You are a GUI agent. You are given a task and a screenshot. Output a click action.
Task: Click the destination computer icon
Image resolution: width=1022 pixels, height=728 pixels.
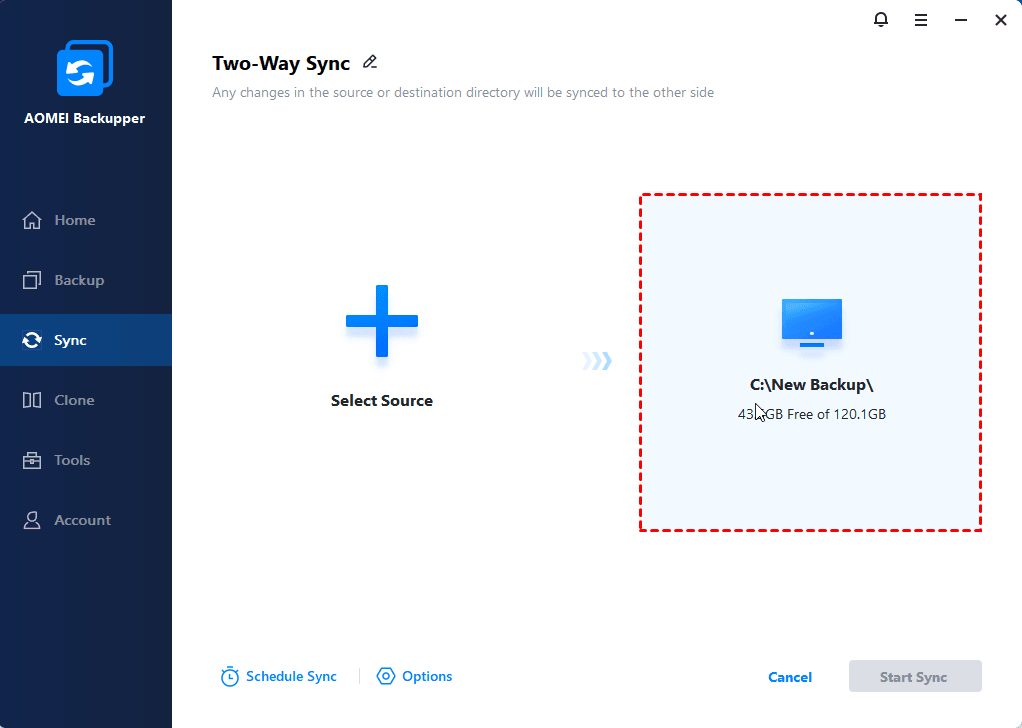point(811,323)
